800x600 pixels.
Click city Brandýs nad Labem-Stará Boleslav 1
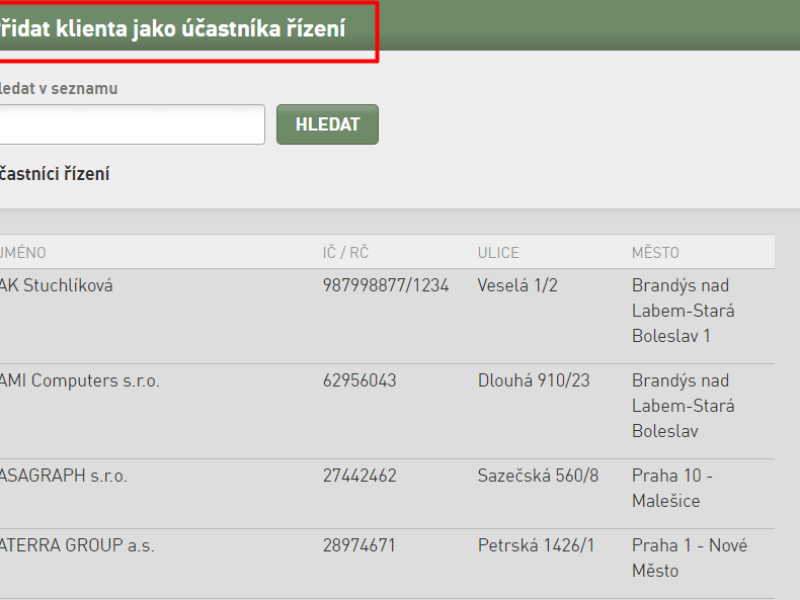click(683, 311)
